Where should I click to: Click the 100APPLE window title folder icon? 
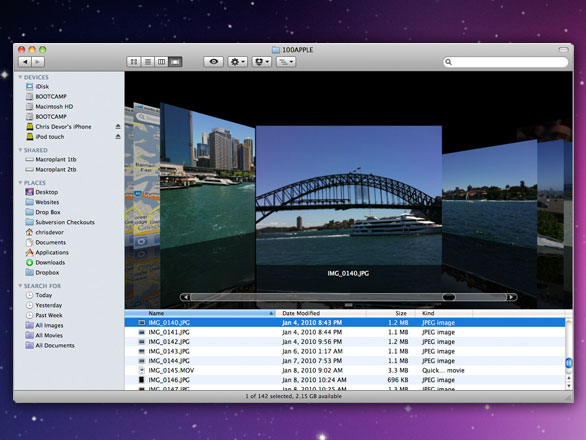tap(276, 50)
